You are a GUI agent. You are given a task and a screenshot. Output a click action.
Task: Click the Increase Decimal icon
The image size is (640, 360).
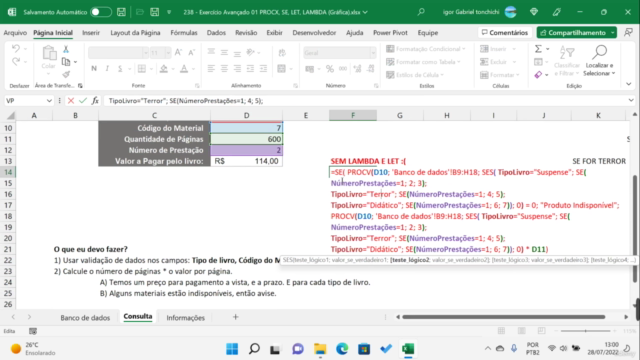[x=357, y=69]
